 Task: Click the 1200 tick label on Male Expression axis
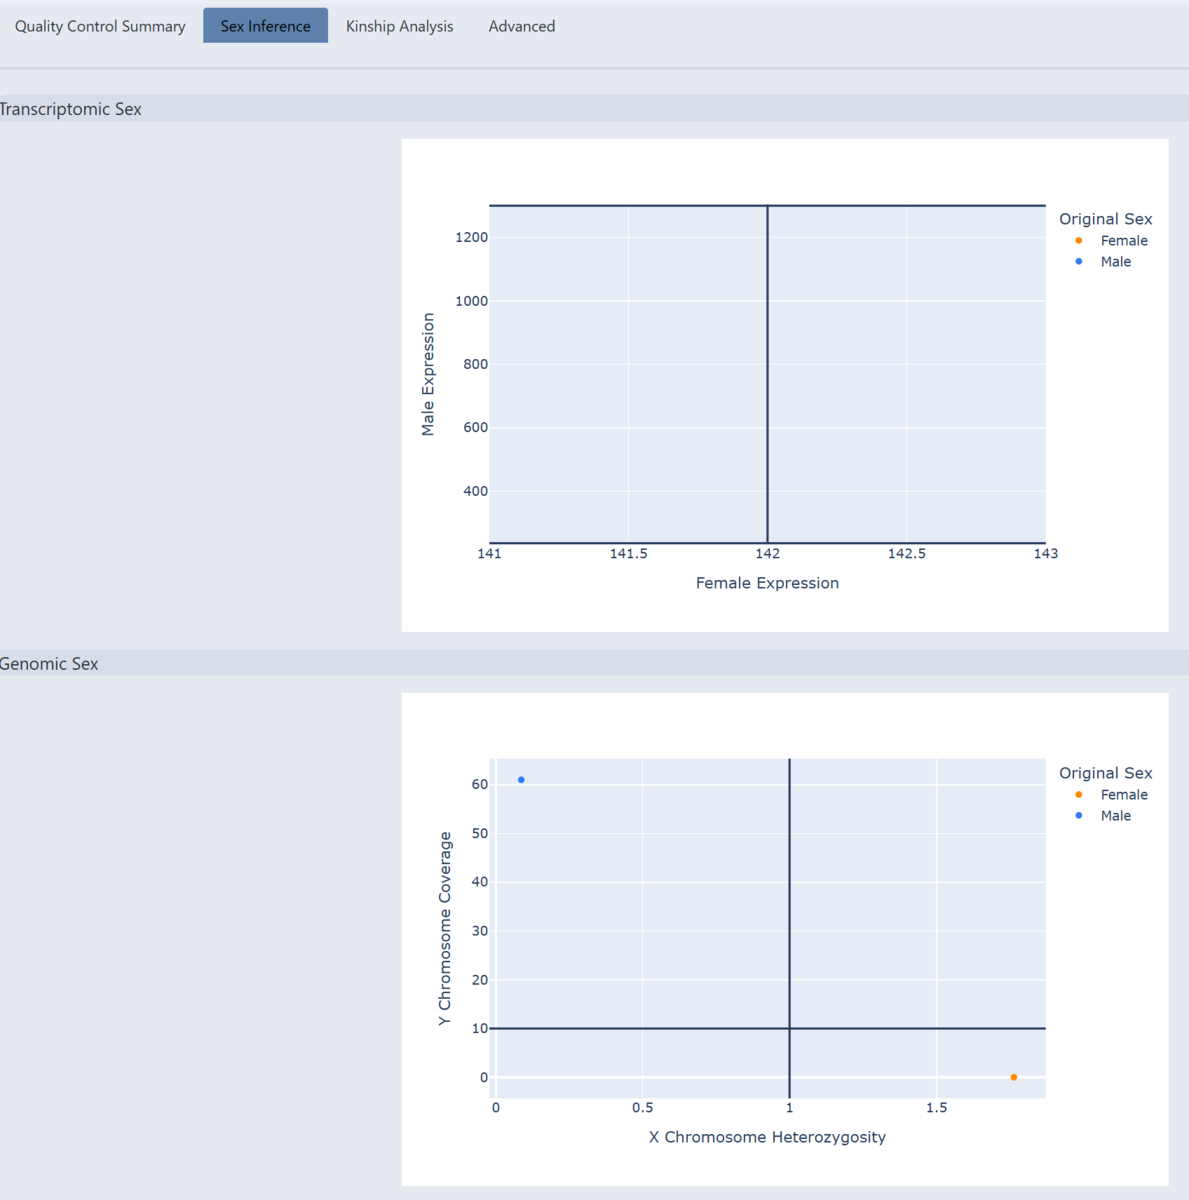471,237
